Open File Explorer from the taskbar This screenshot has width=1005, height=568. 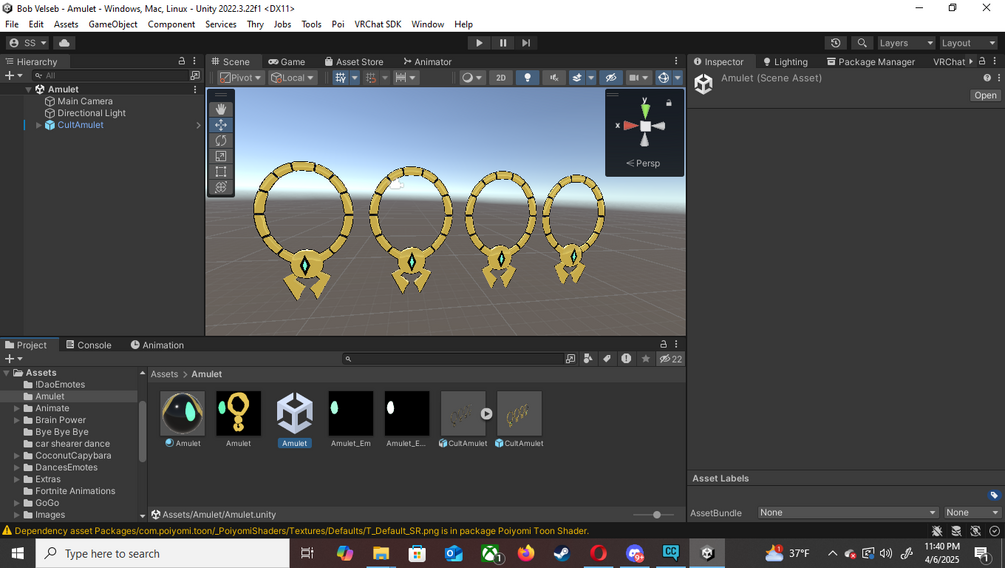click(381, 553)
